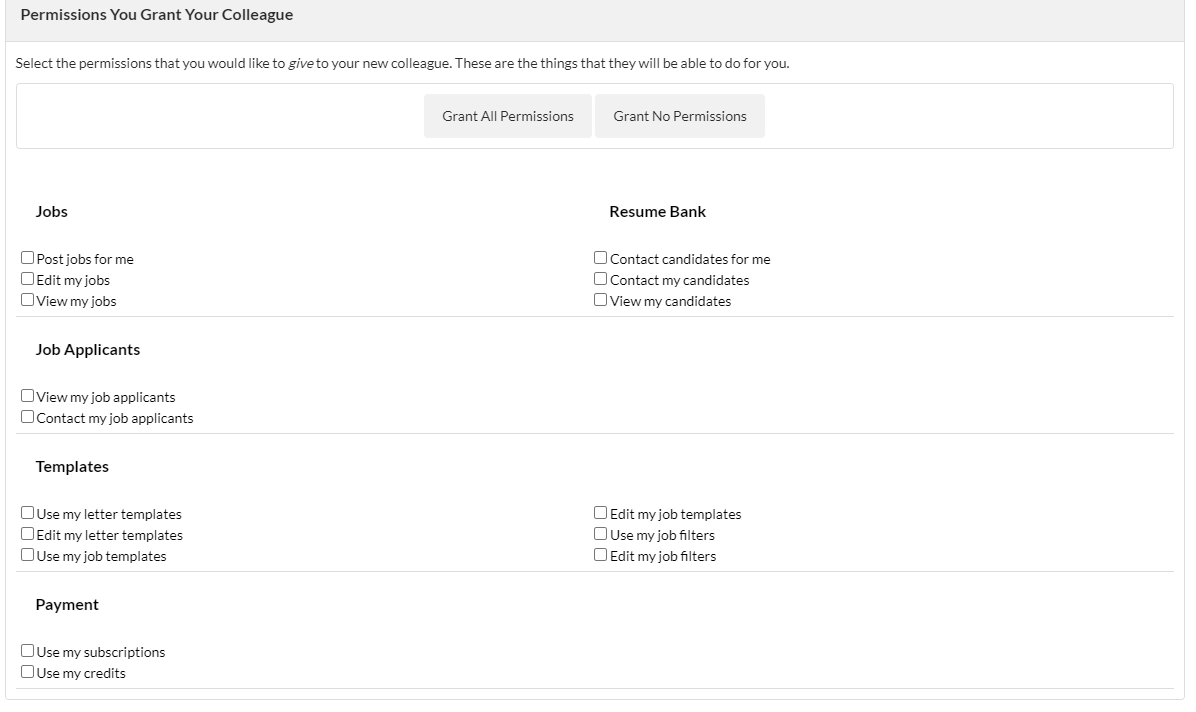Check the Edit my jobs option
The height and width of the screenshot is (712, 1196).
28,279
